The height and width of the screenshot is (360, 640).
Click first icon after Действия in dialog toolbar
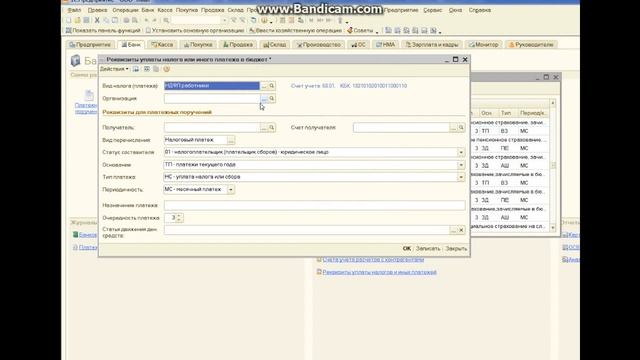[x=136, y=69]
